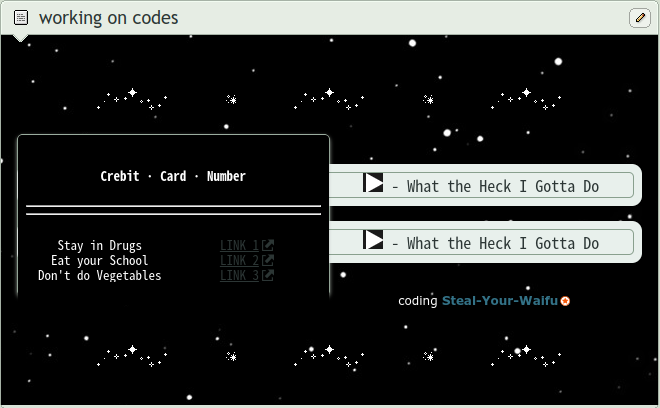660x408 pixels.
Task: Open Steal-Your-Waifu profile link
Action: click(x=500, y=301)
